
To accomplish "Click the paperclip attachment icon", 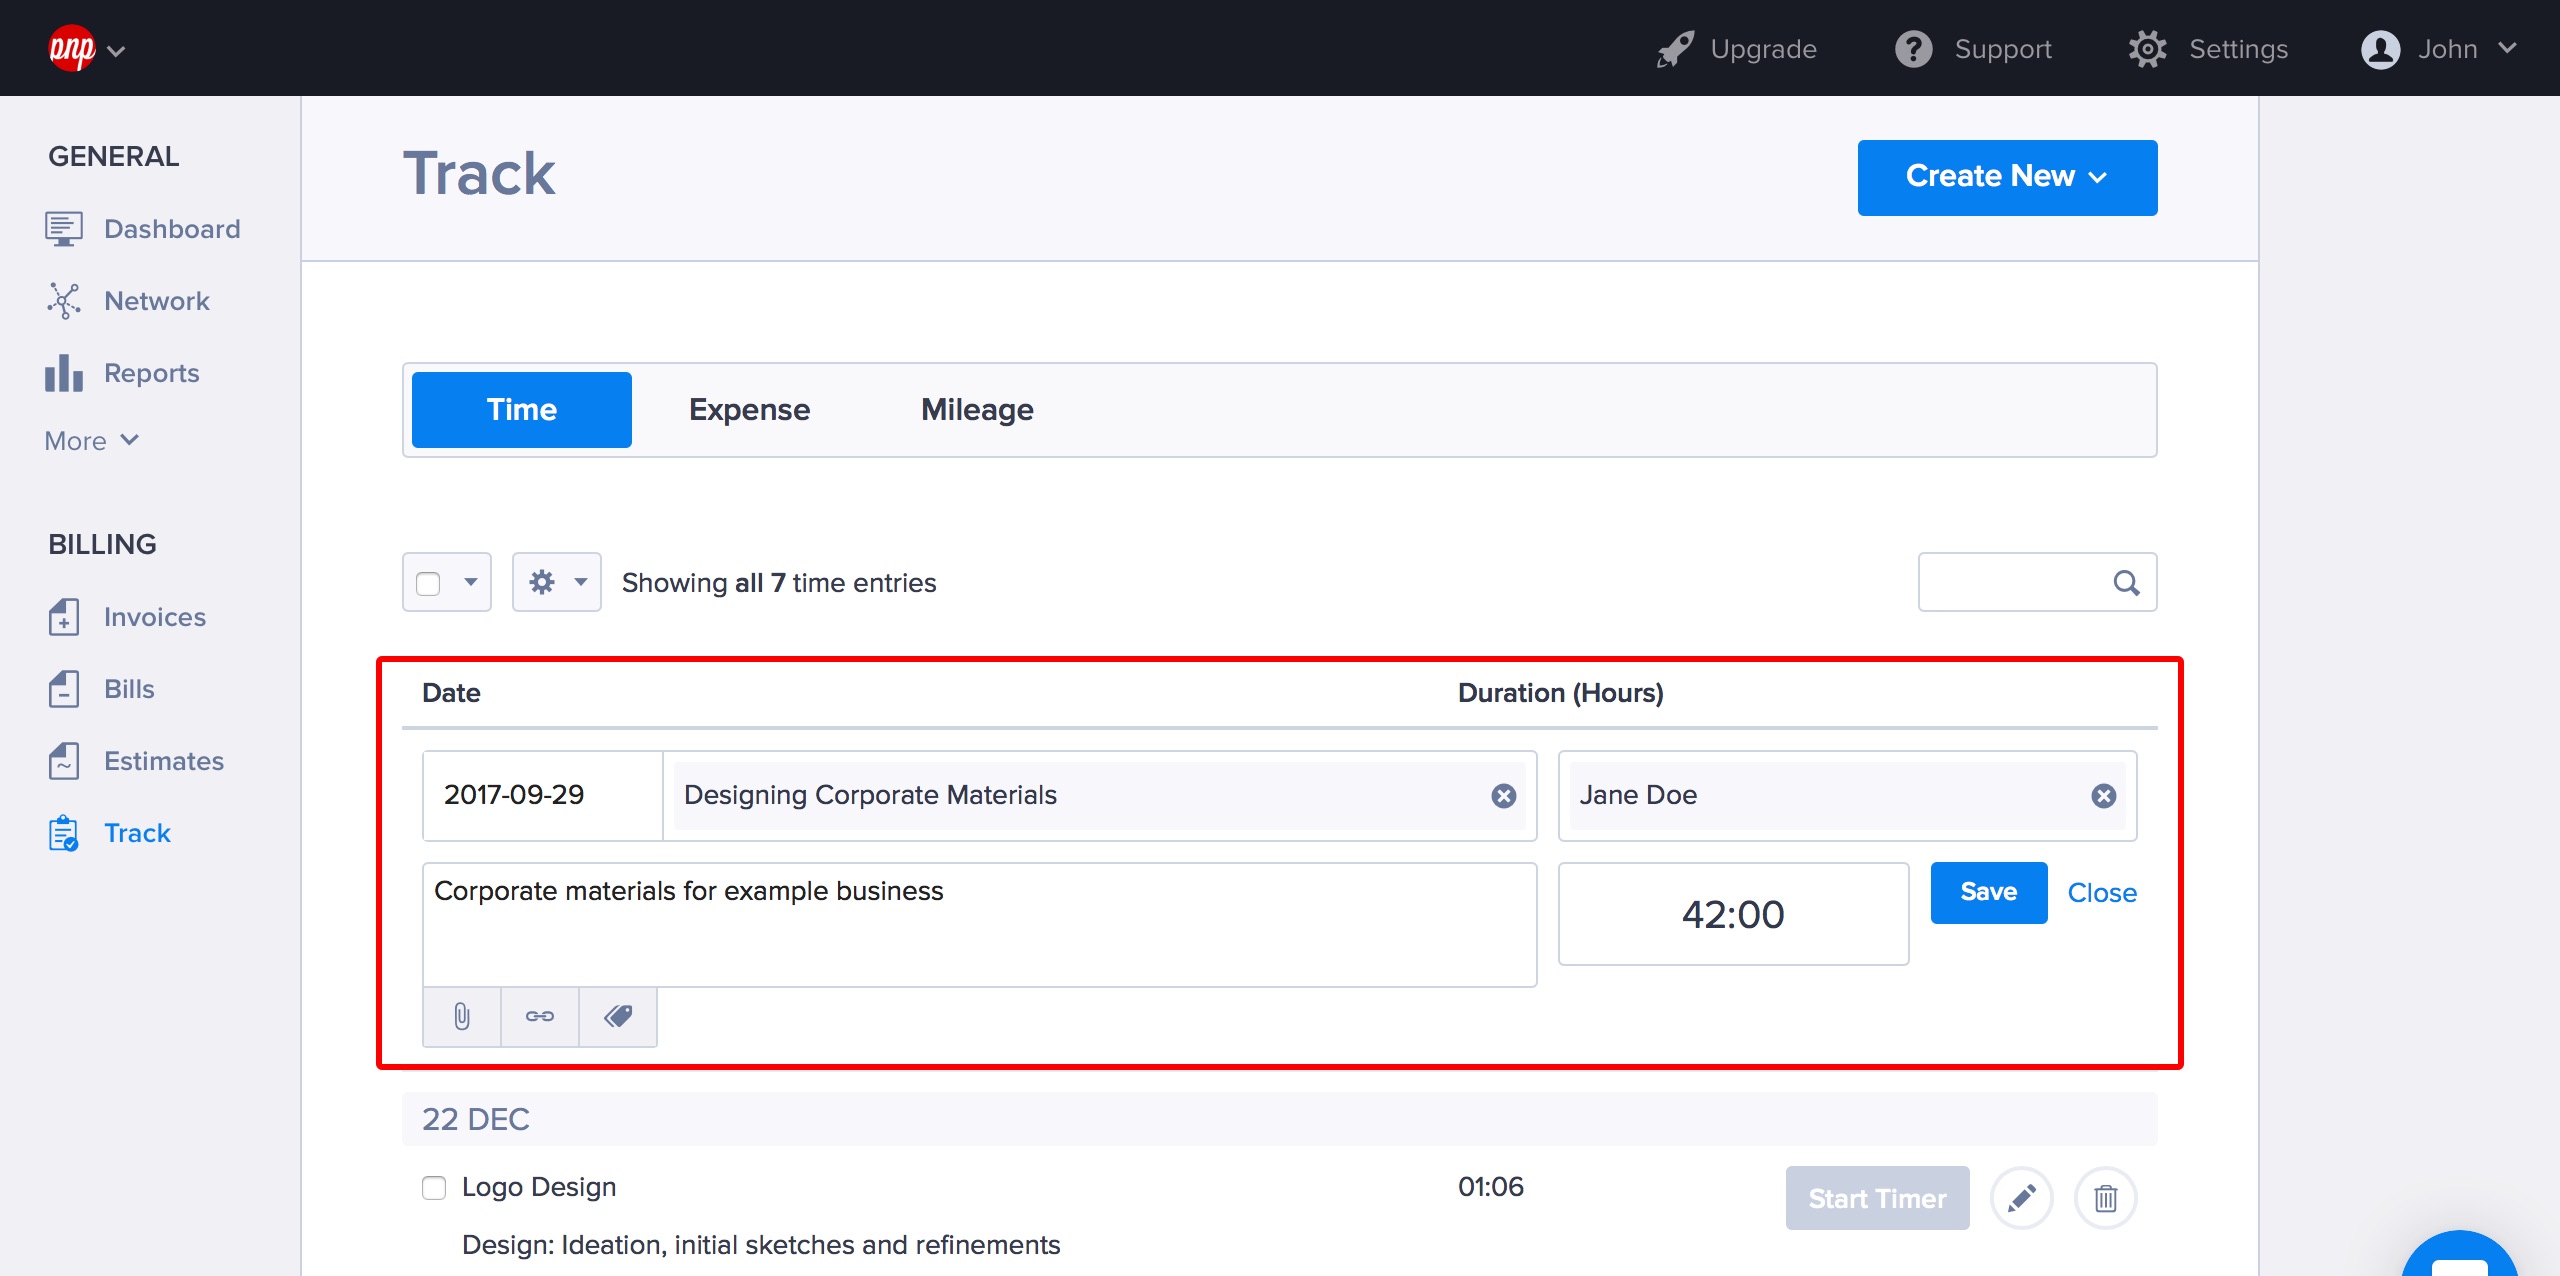I will coord(461,1016).
